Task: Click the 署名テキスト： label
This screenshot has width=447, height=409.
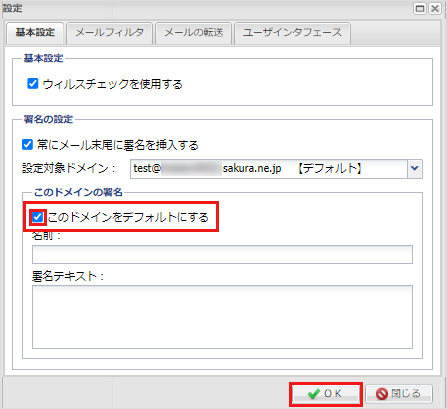Action: [x=68, y=276]
